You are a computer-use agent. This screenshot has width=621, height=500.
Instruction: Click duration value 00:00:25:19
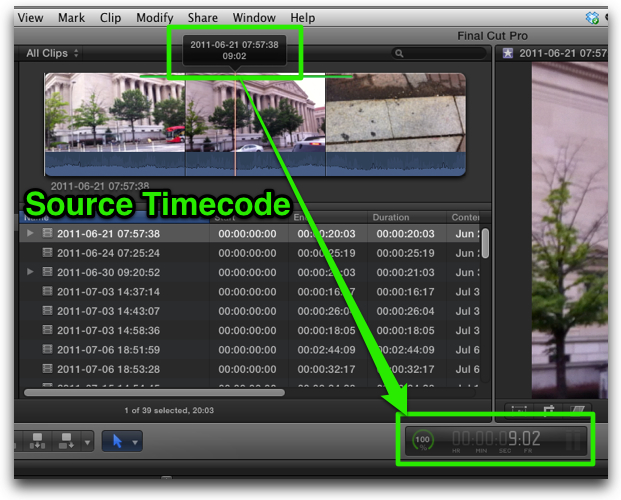405,253
